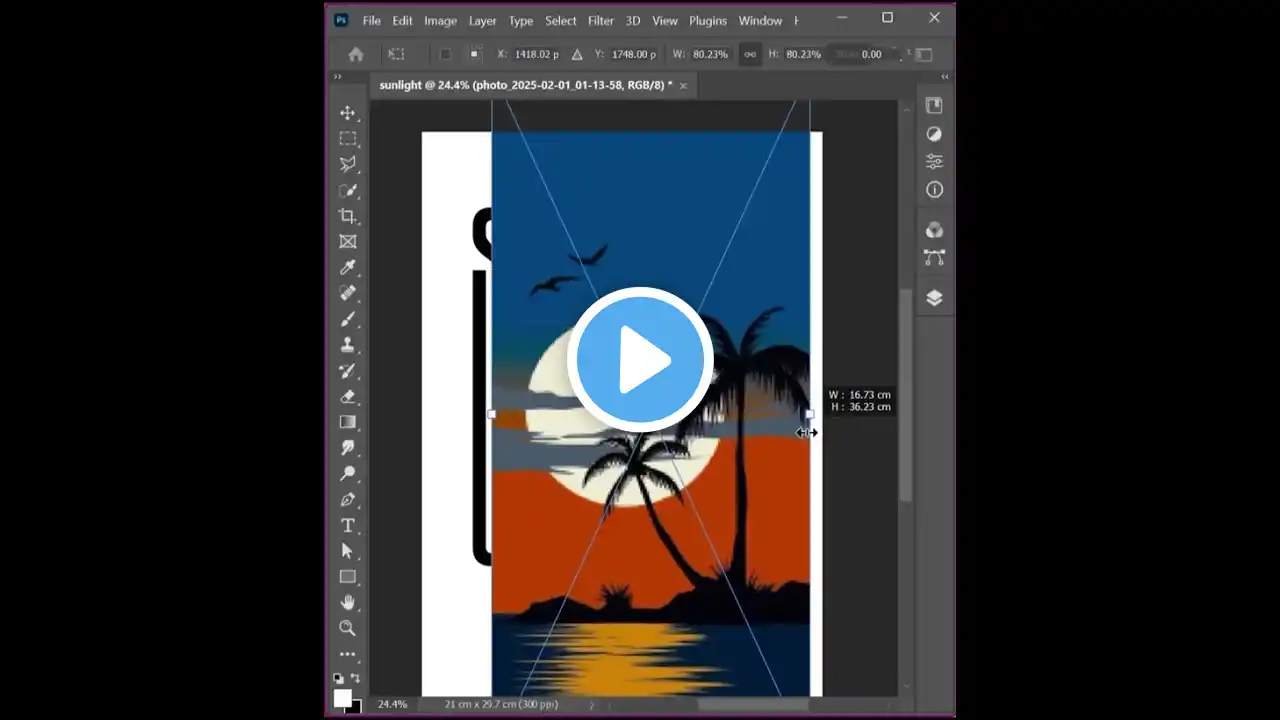The width and height of the screenshot is (1280, 720).
Task: Open the Window menu
Action: point(760,20)
